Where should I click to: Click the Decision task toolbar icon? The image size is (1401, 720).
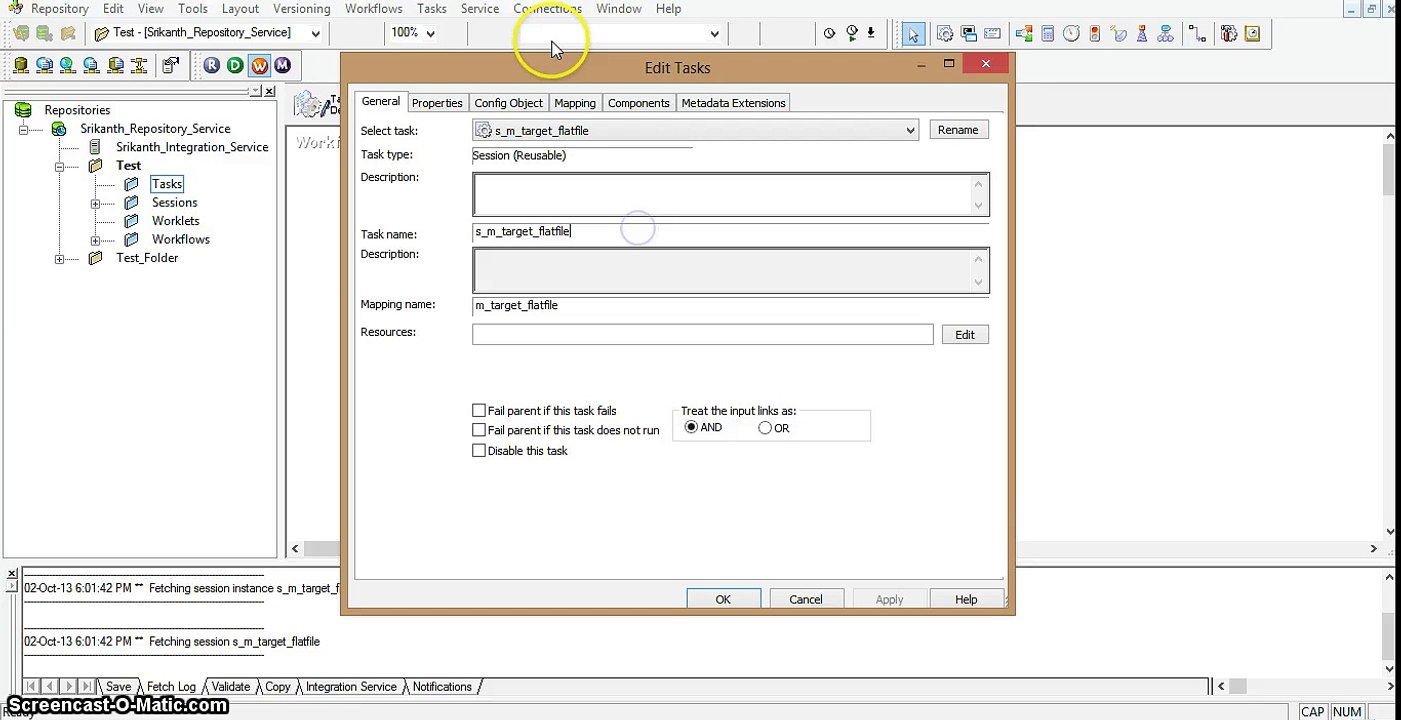point(1024,34)
